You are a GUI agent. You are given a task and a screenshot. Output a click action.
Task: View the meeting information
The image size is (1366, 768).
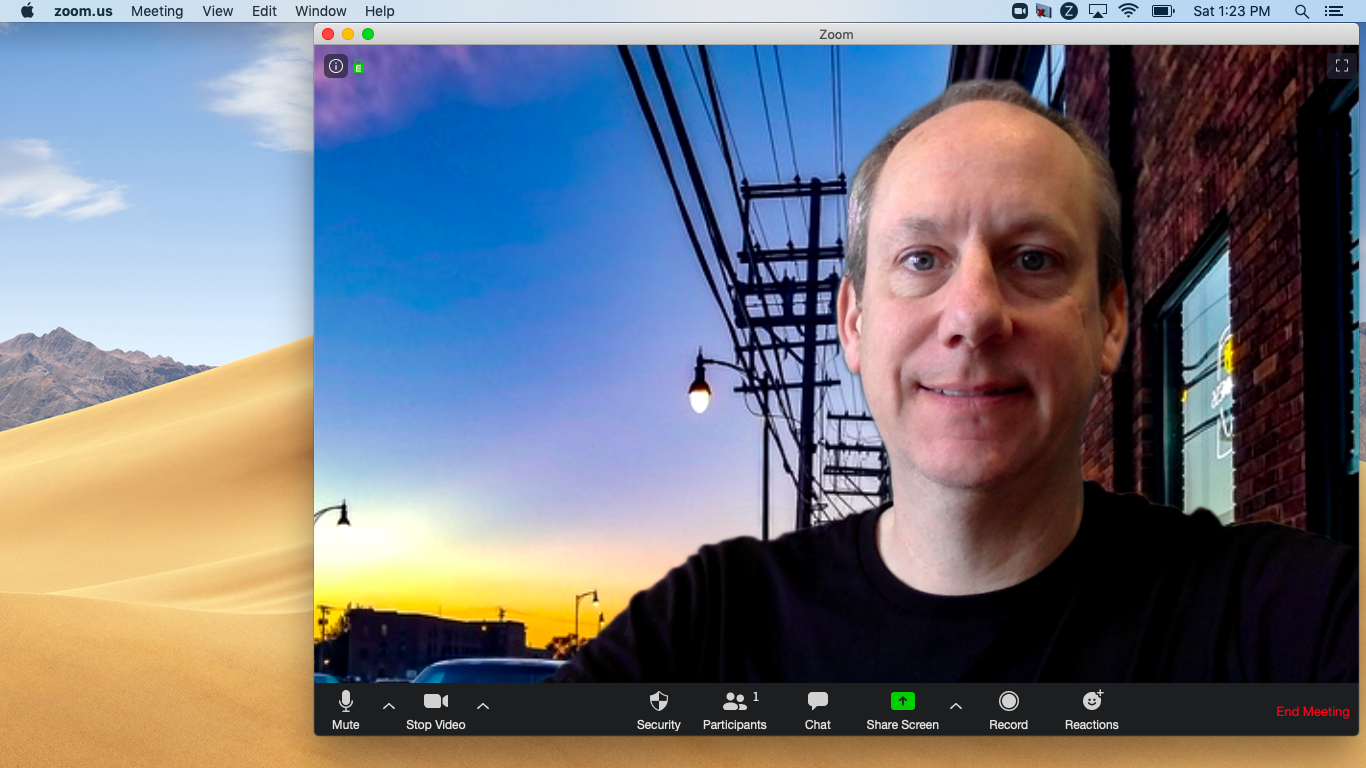click(x=335, y=66)
